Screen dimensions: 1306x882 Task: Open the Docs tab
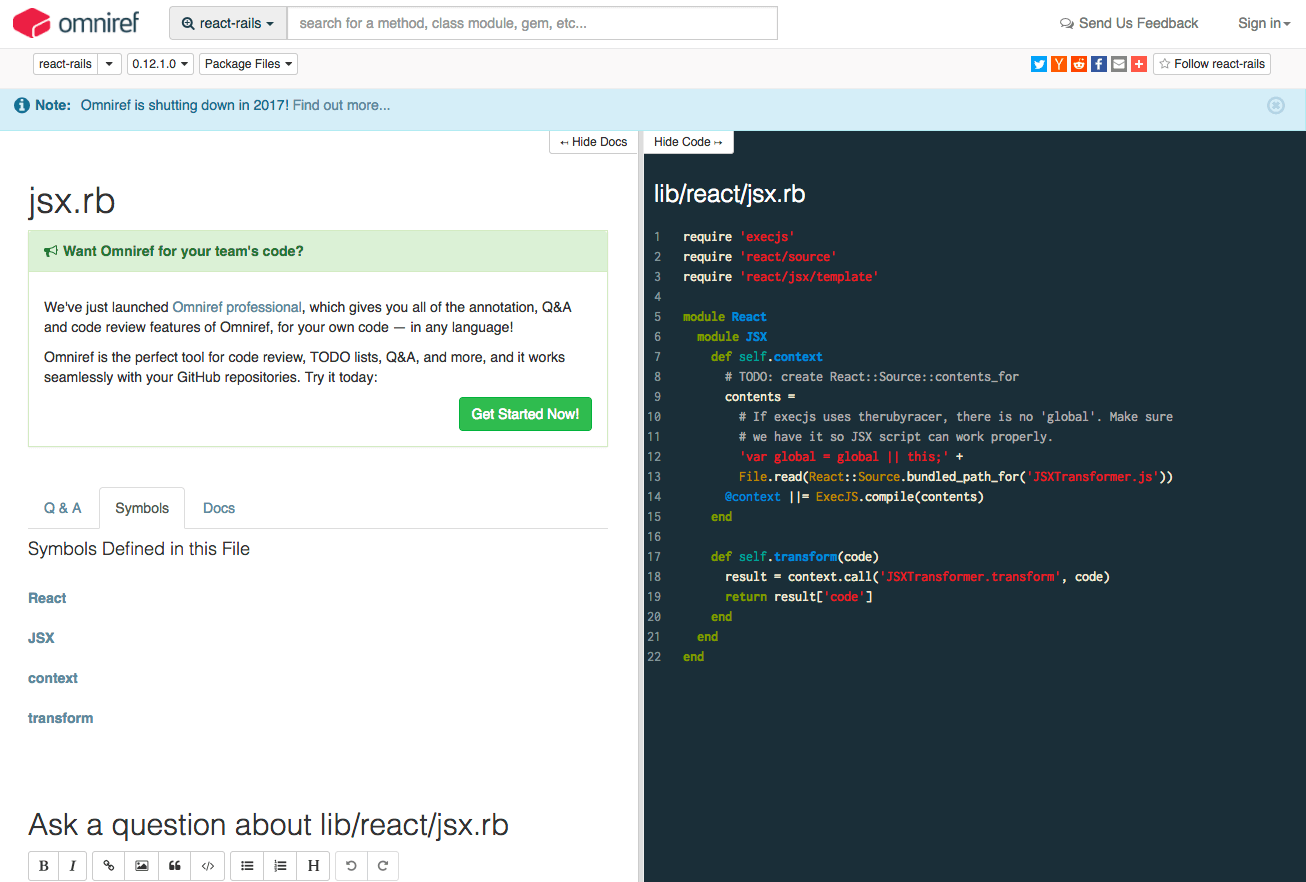[219, 508]
